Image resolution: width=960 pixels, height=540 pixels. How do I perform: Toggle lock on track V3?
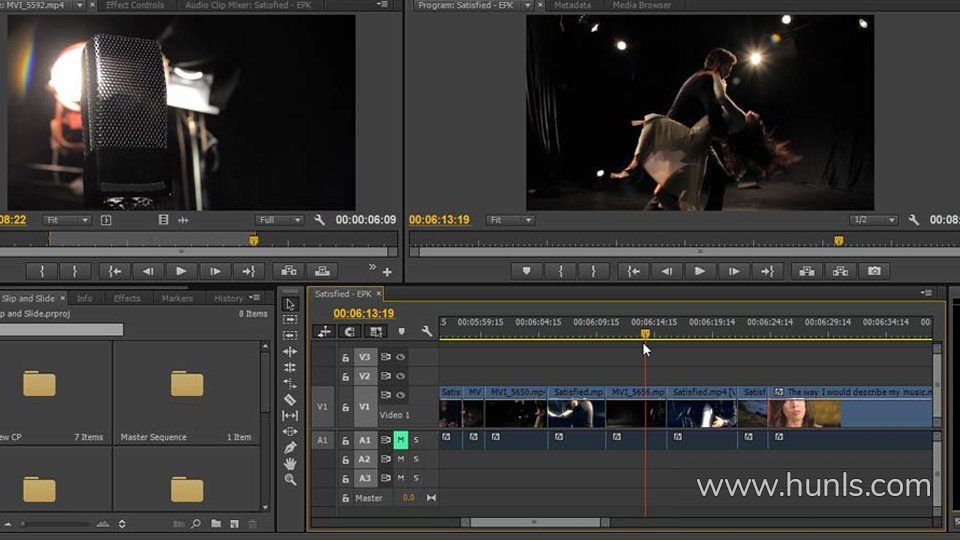click(x=345, y=357)
